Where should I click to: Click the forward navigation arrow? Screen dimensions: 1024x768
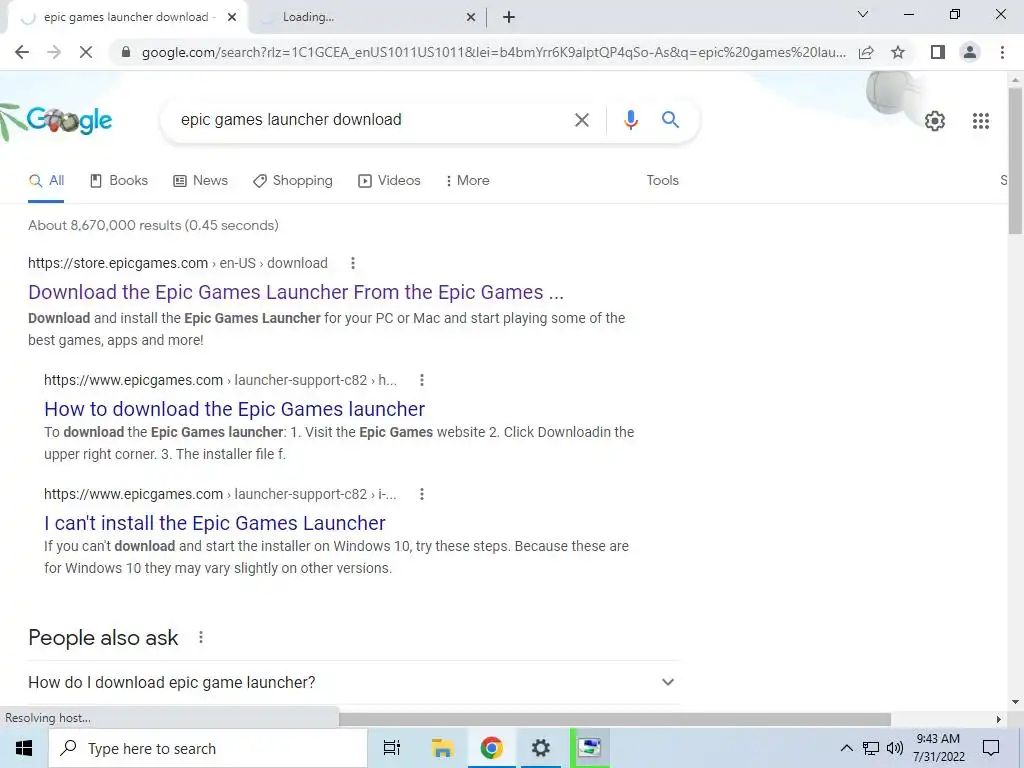[x=54, y=52]
